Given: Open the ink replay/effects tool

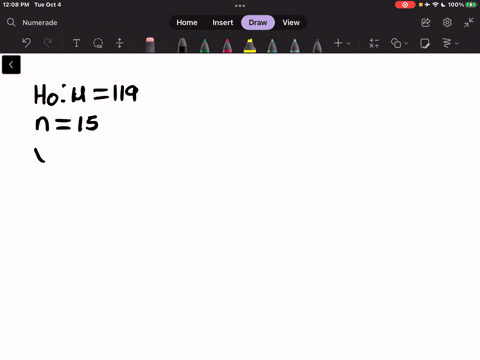Looking at the screenshot, I should 447,43.
